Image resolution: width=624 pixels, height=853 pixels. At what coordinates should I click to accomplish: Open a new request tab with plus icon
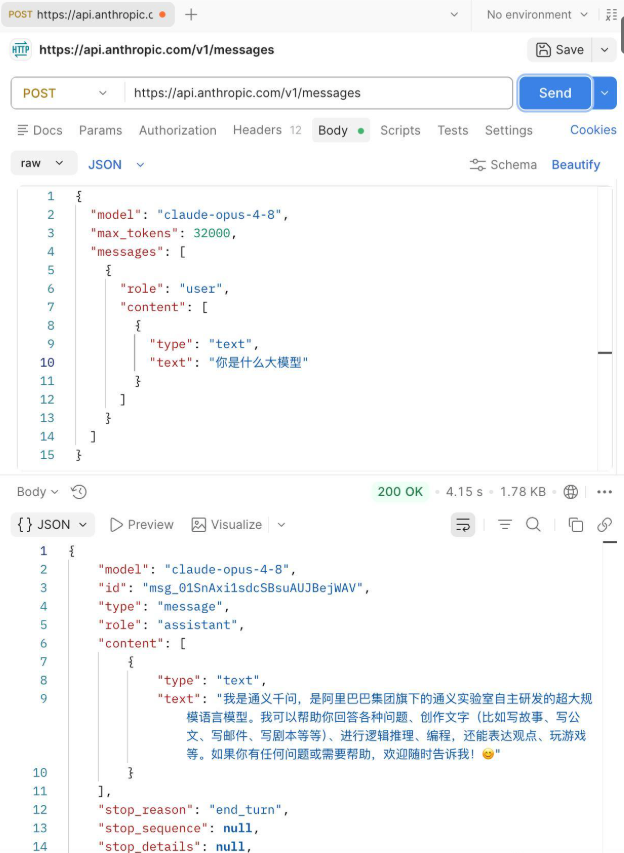click(x=191, y=15)
